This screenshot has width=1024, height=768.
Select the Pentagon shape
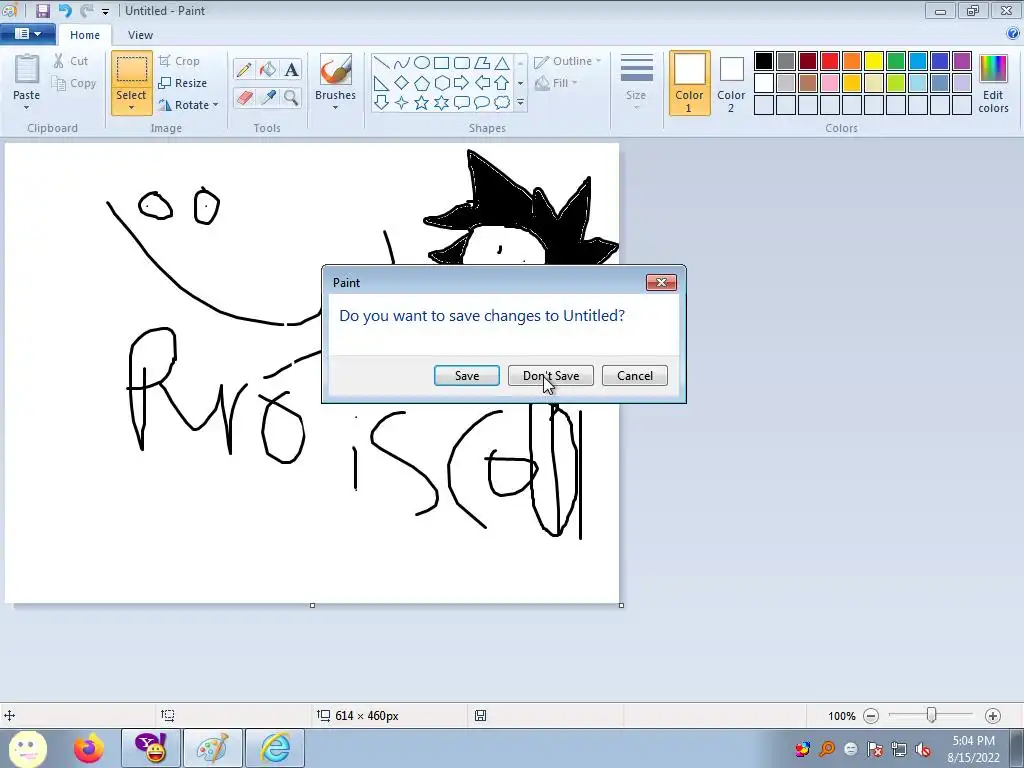[x=422, y=83]
